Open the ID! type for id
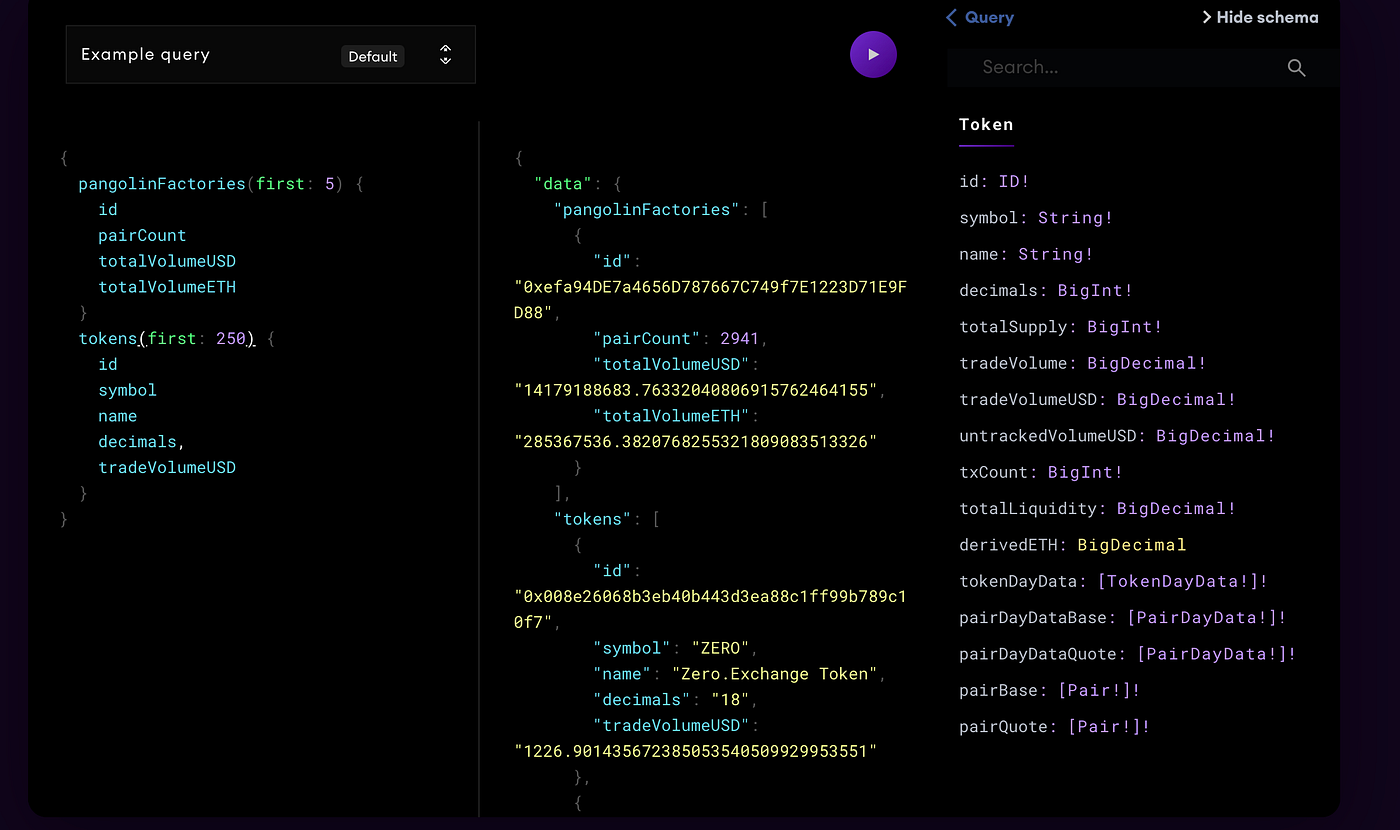Screen dimensions: 1400x830 pyautogui.click(x=1014, y=182)
